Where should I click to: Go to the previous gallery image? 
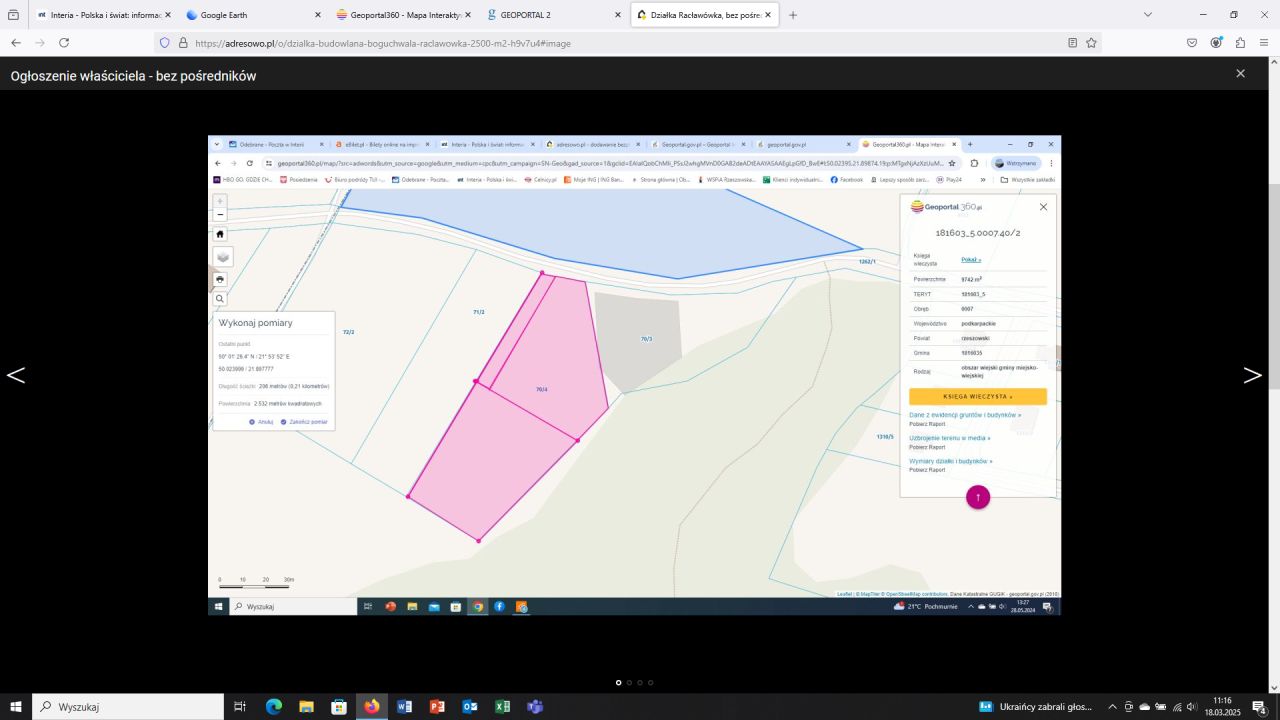point(16,375)
